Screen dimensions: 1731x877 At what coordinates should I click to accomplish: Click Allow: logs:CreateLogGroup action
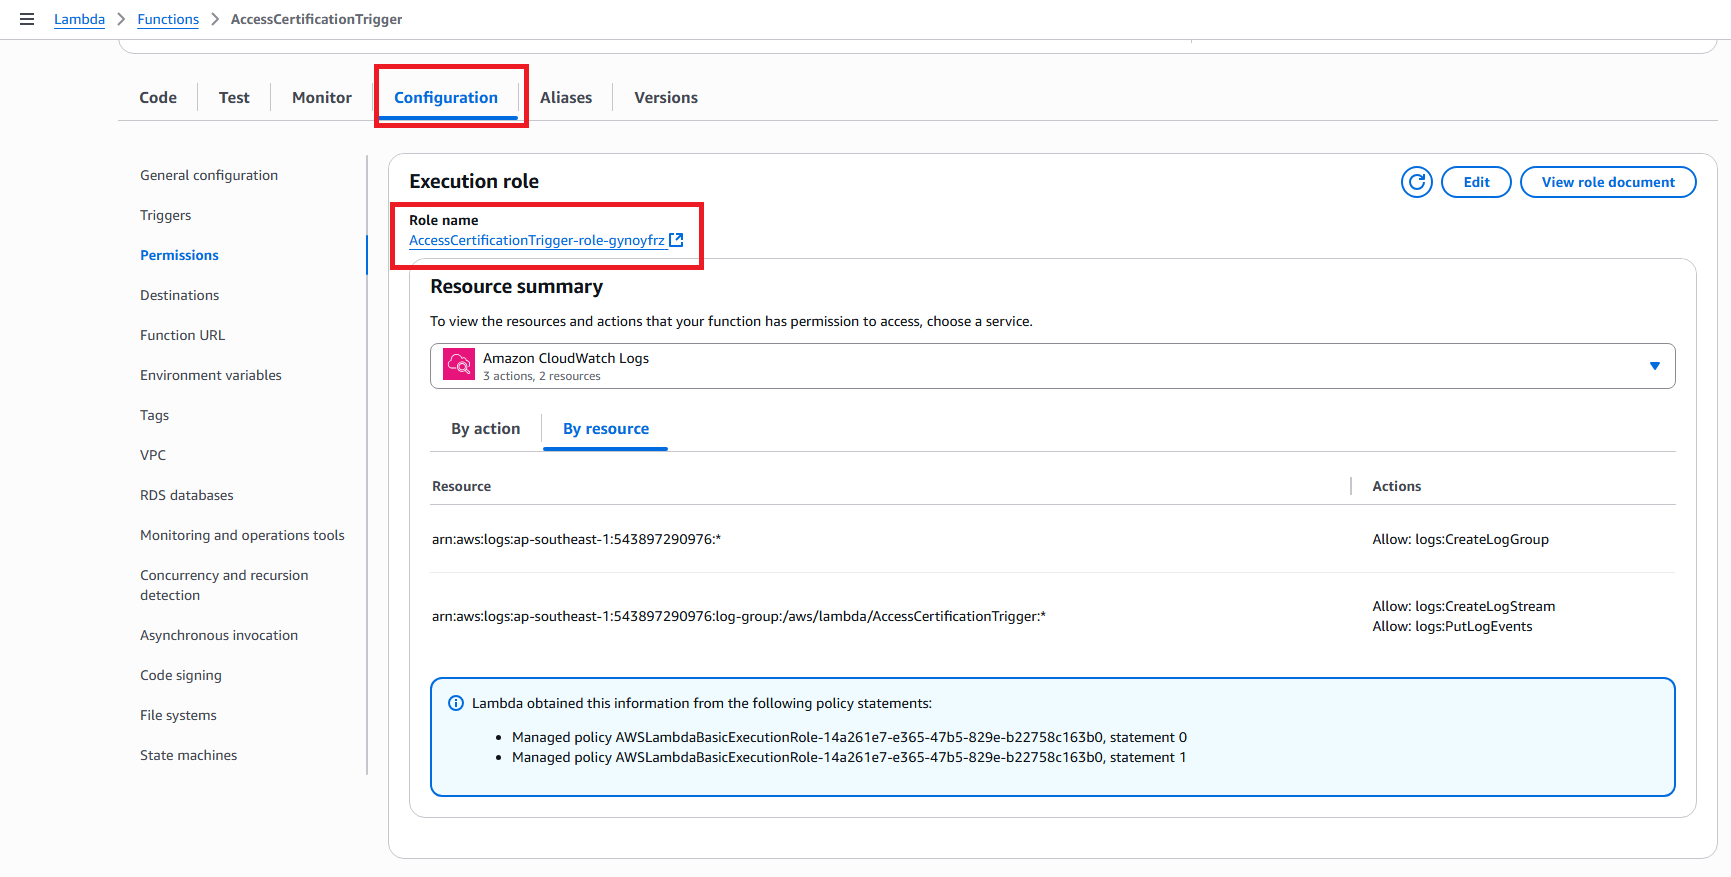point(1460,539)
